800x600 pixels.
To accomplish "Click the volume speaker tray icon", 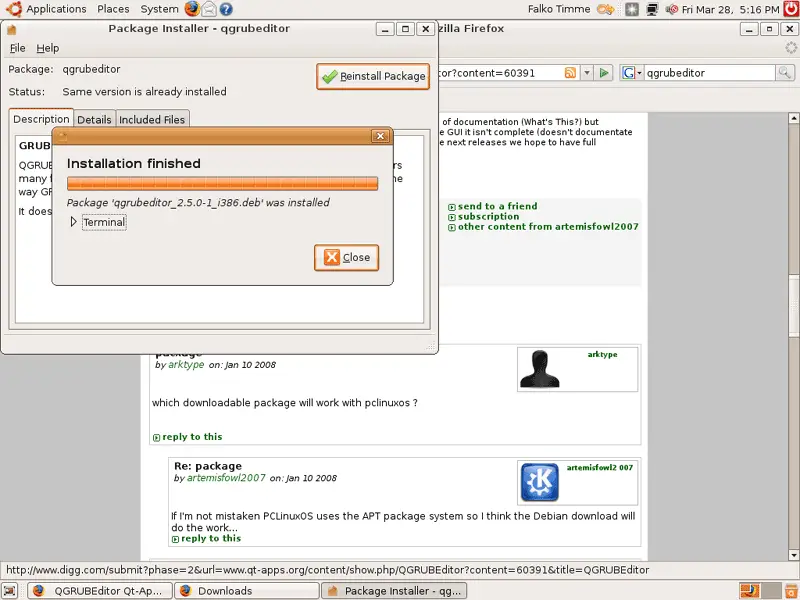I will pos(672,9).
